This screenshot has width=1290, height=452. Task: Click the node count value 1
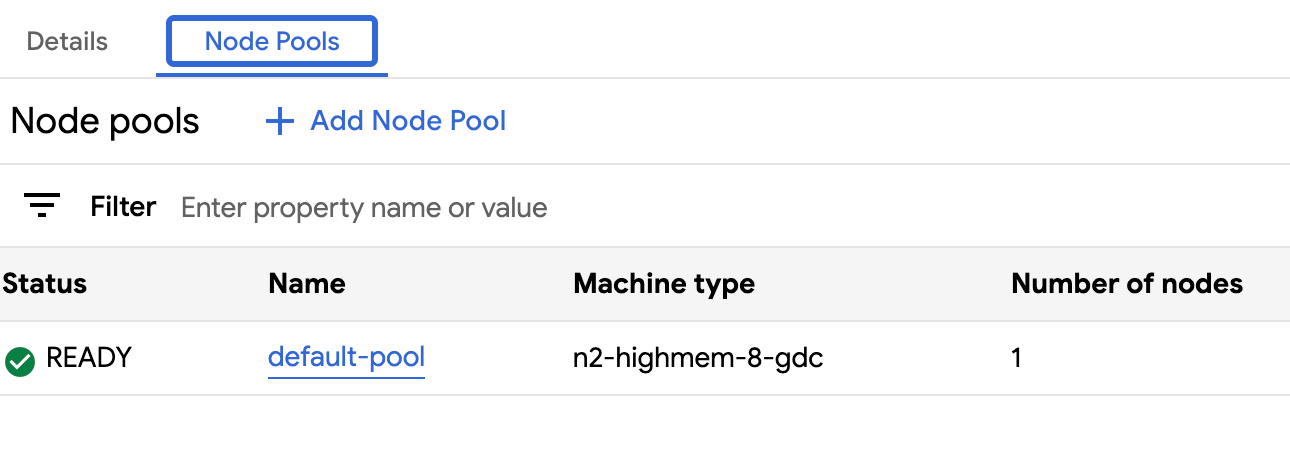click(1017, 358)
